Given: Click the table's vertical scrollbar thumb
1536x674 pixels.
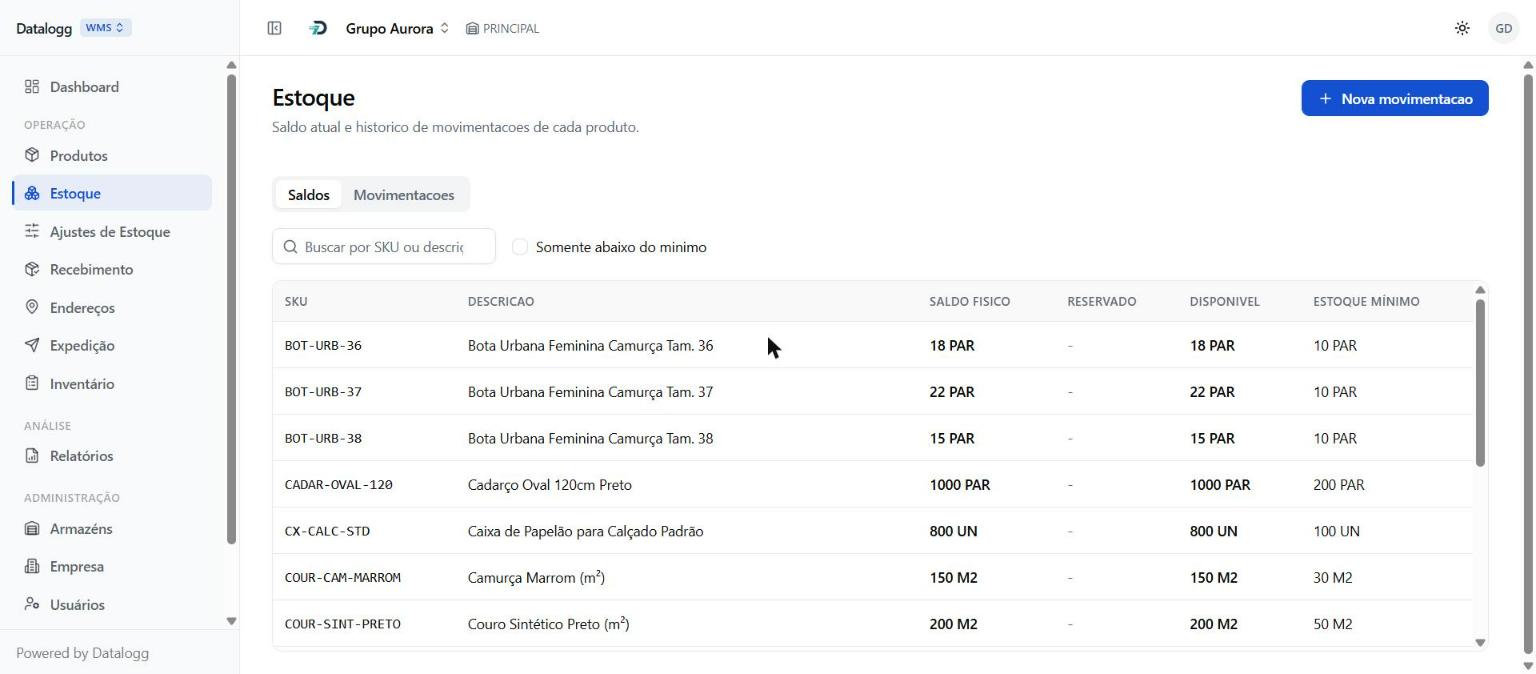Looking at the screenshot, I should [1480, 382].
